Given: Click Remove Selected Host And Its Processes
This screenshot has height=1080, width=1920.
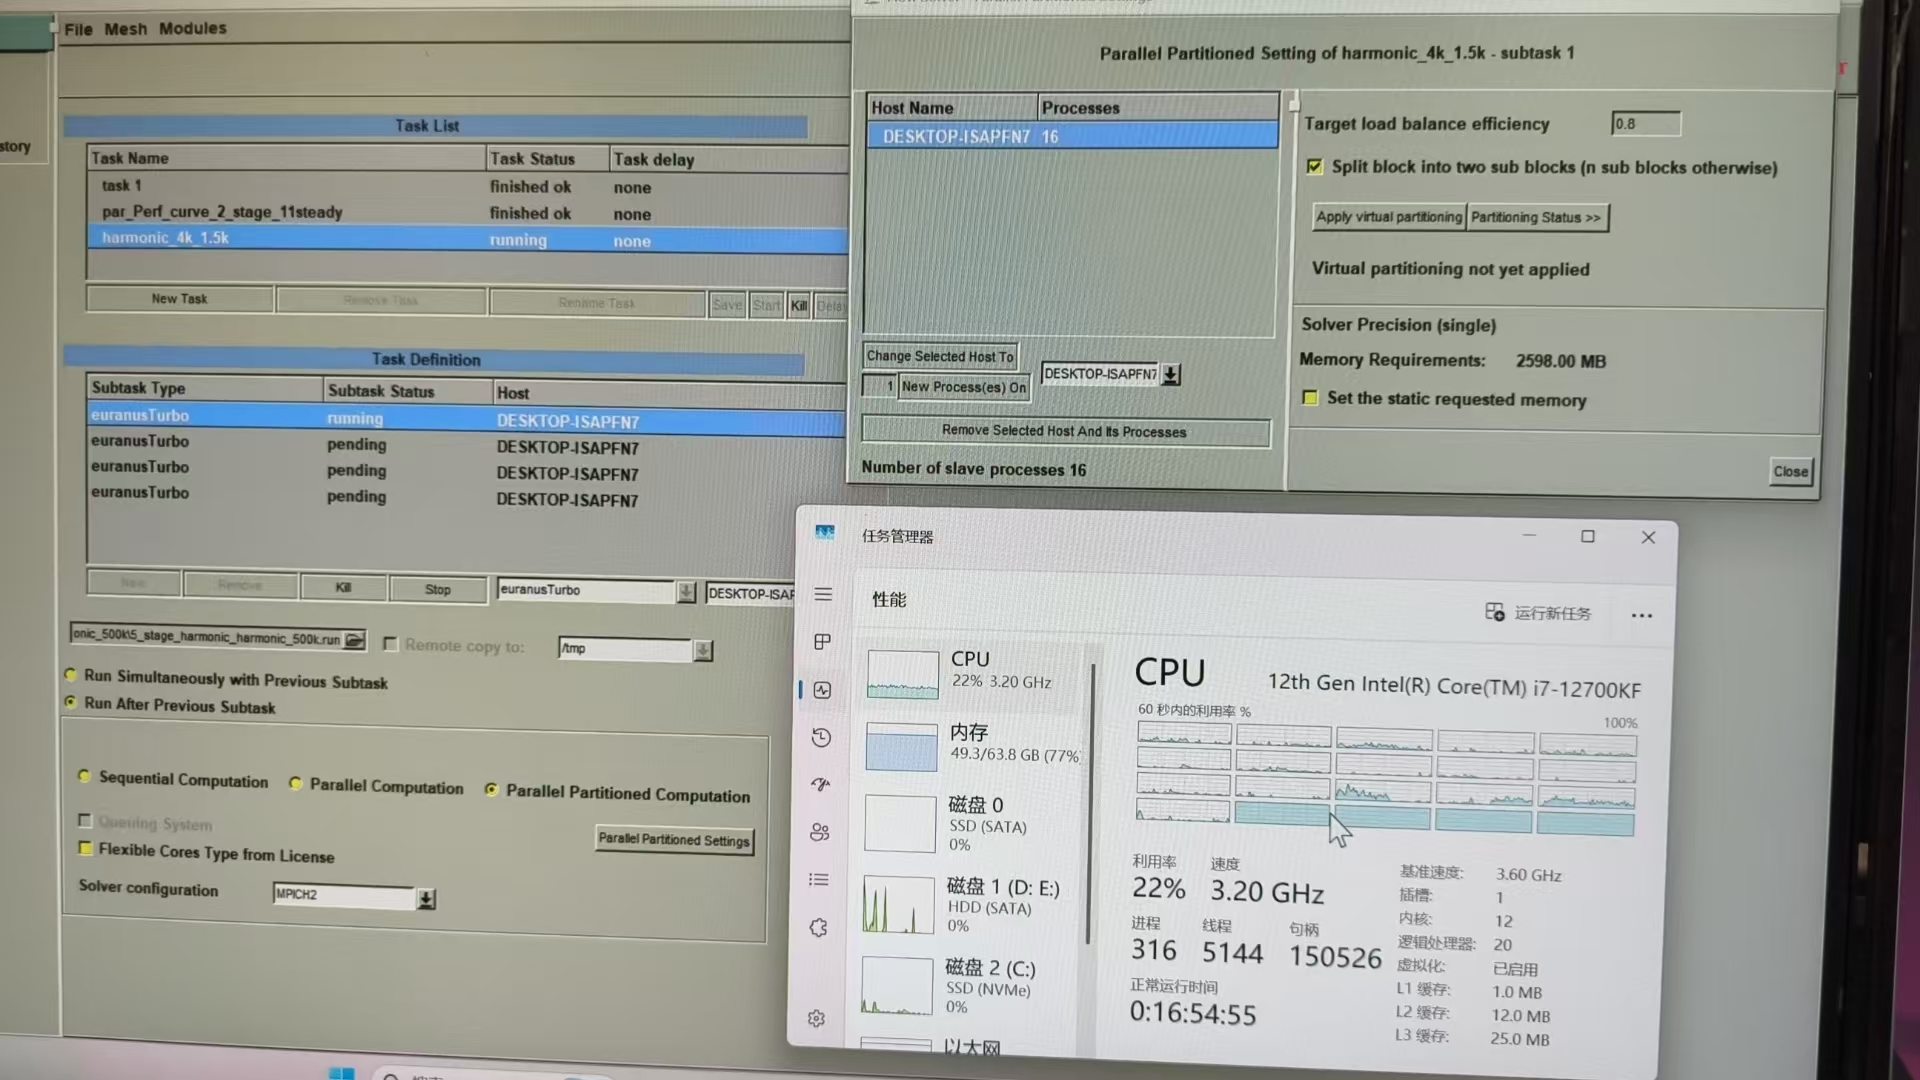Looking at the screenshot, I should coord(1065,431).
